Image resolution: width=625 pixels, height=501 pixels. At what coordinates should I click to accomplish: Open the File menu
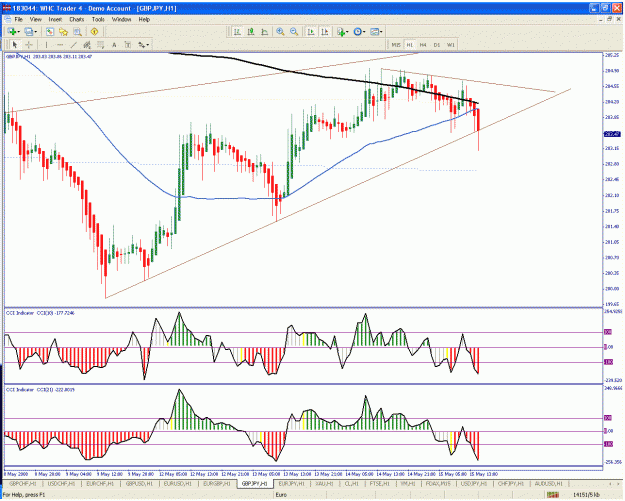[x=19, y=19]
